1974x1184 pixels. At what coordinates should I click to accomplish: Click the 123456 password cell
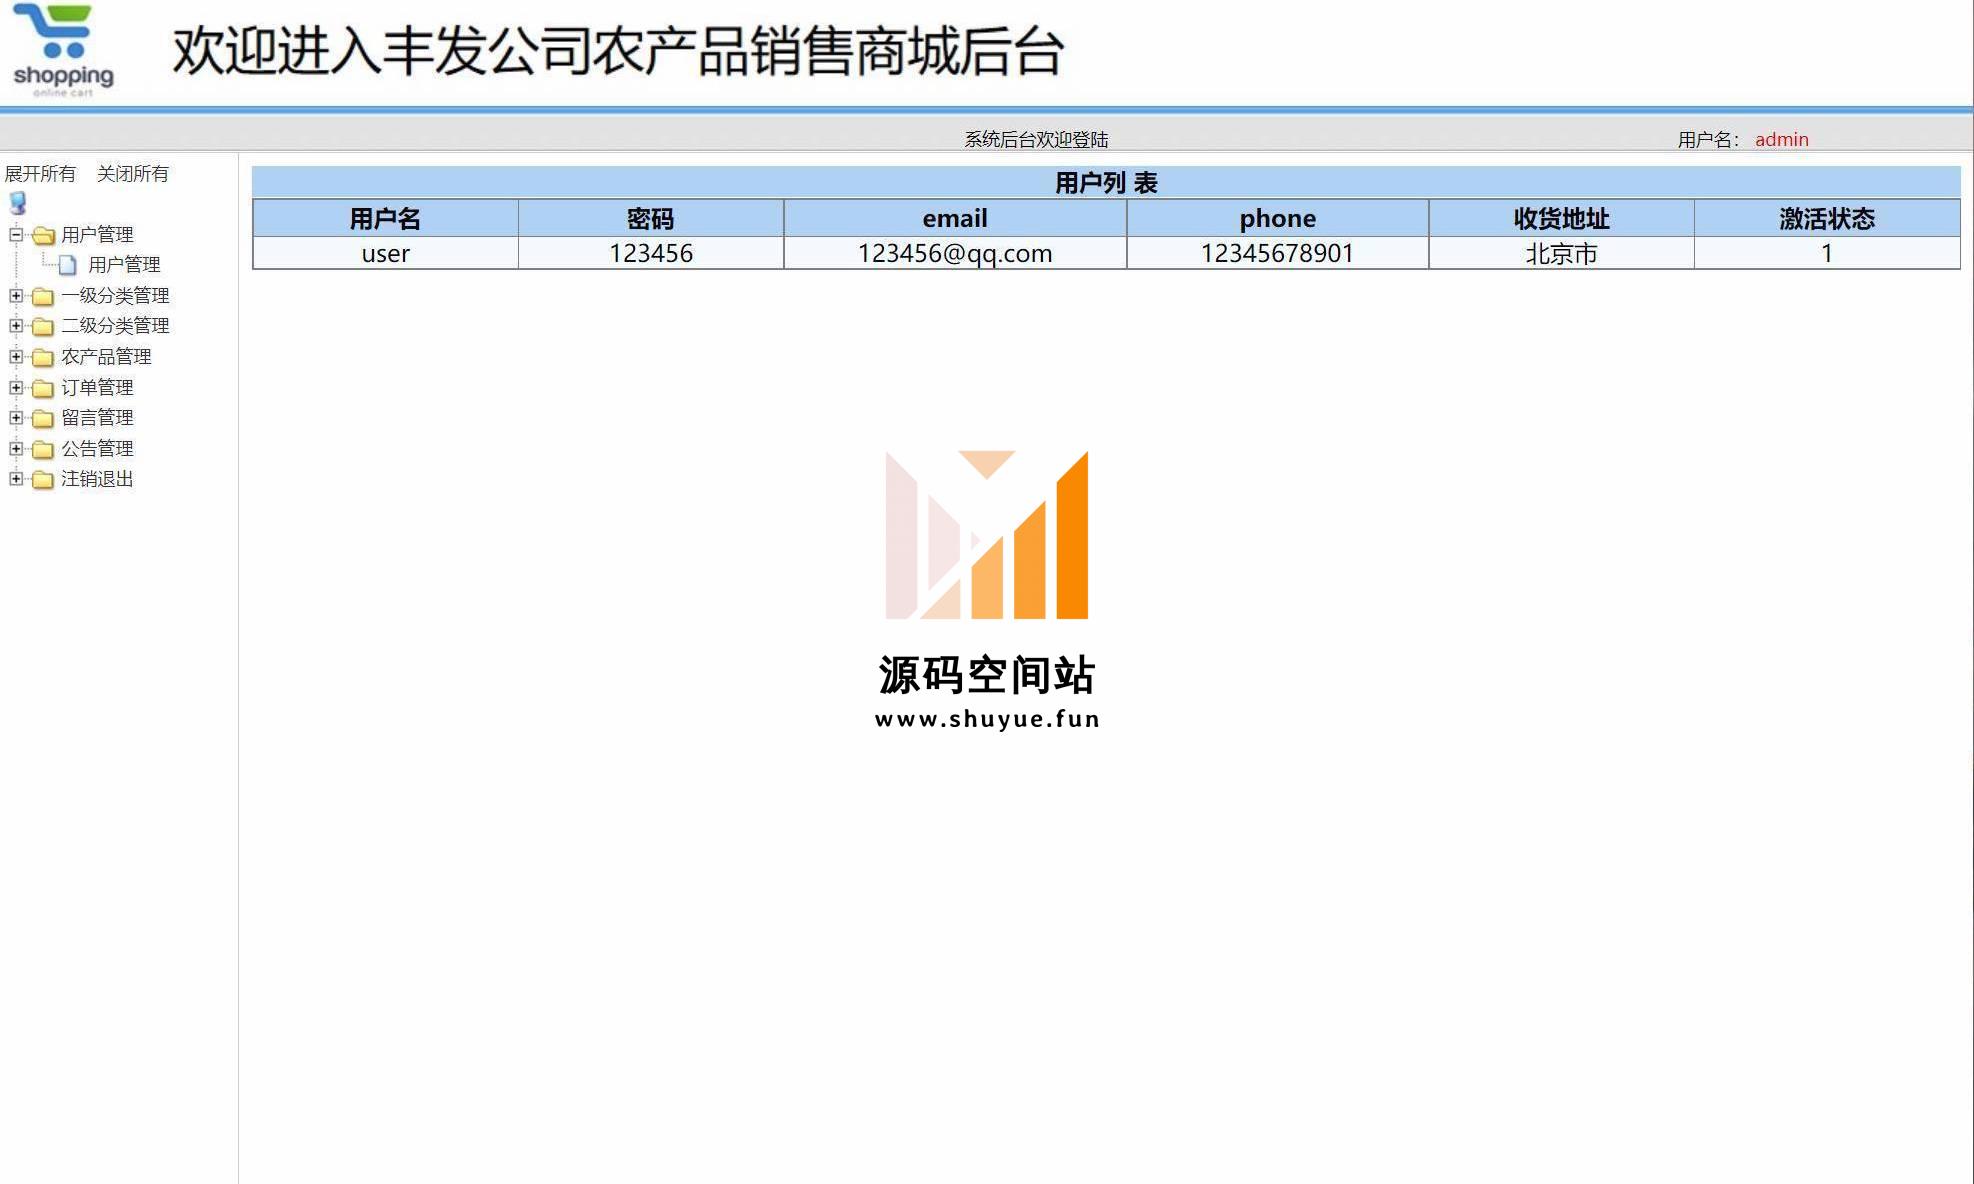click(651, 254)
